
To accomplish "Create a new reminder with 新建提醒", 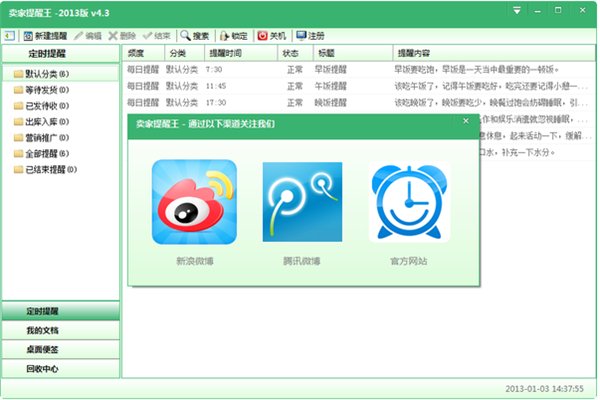I will (45, 36).
